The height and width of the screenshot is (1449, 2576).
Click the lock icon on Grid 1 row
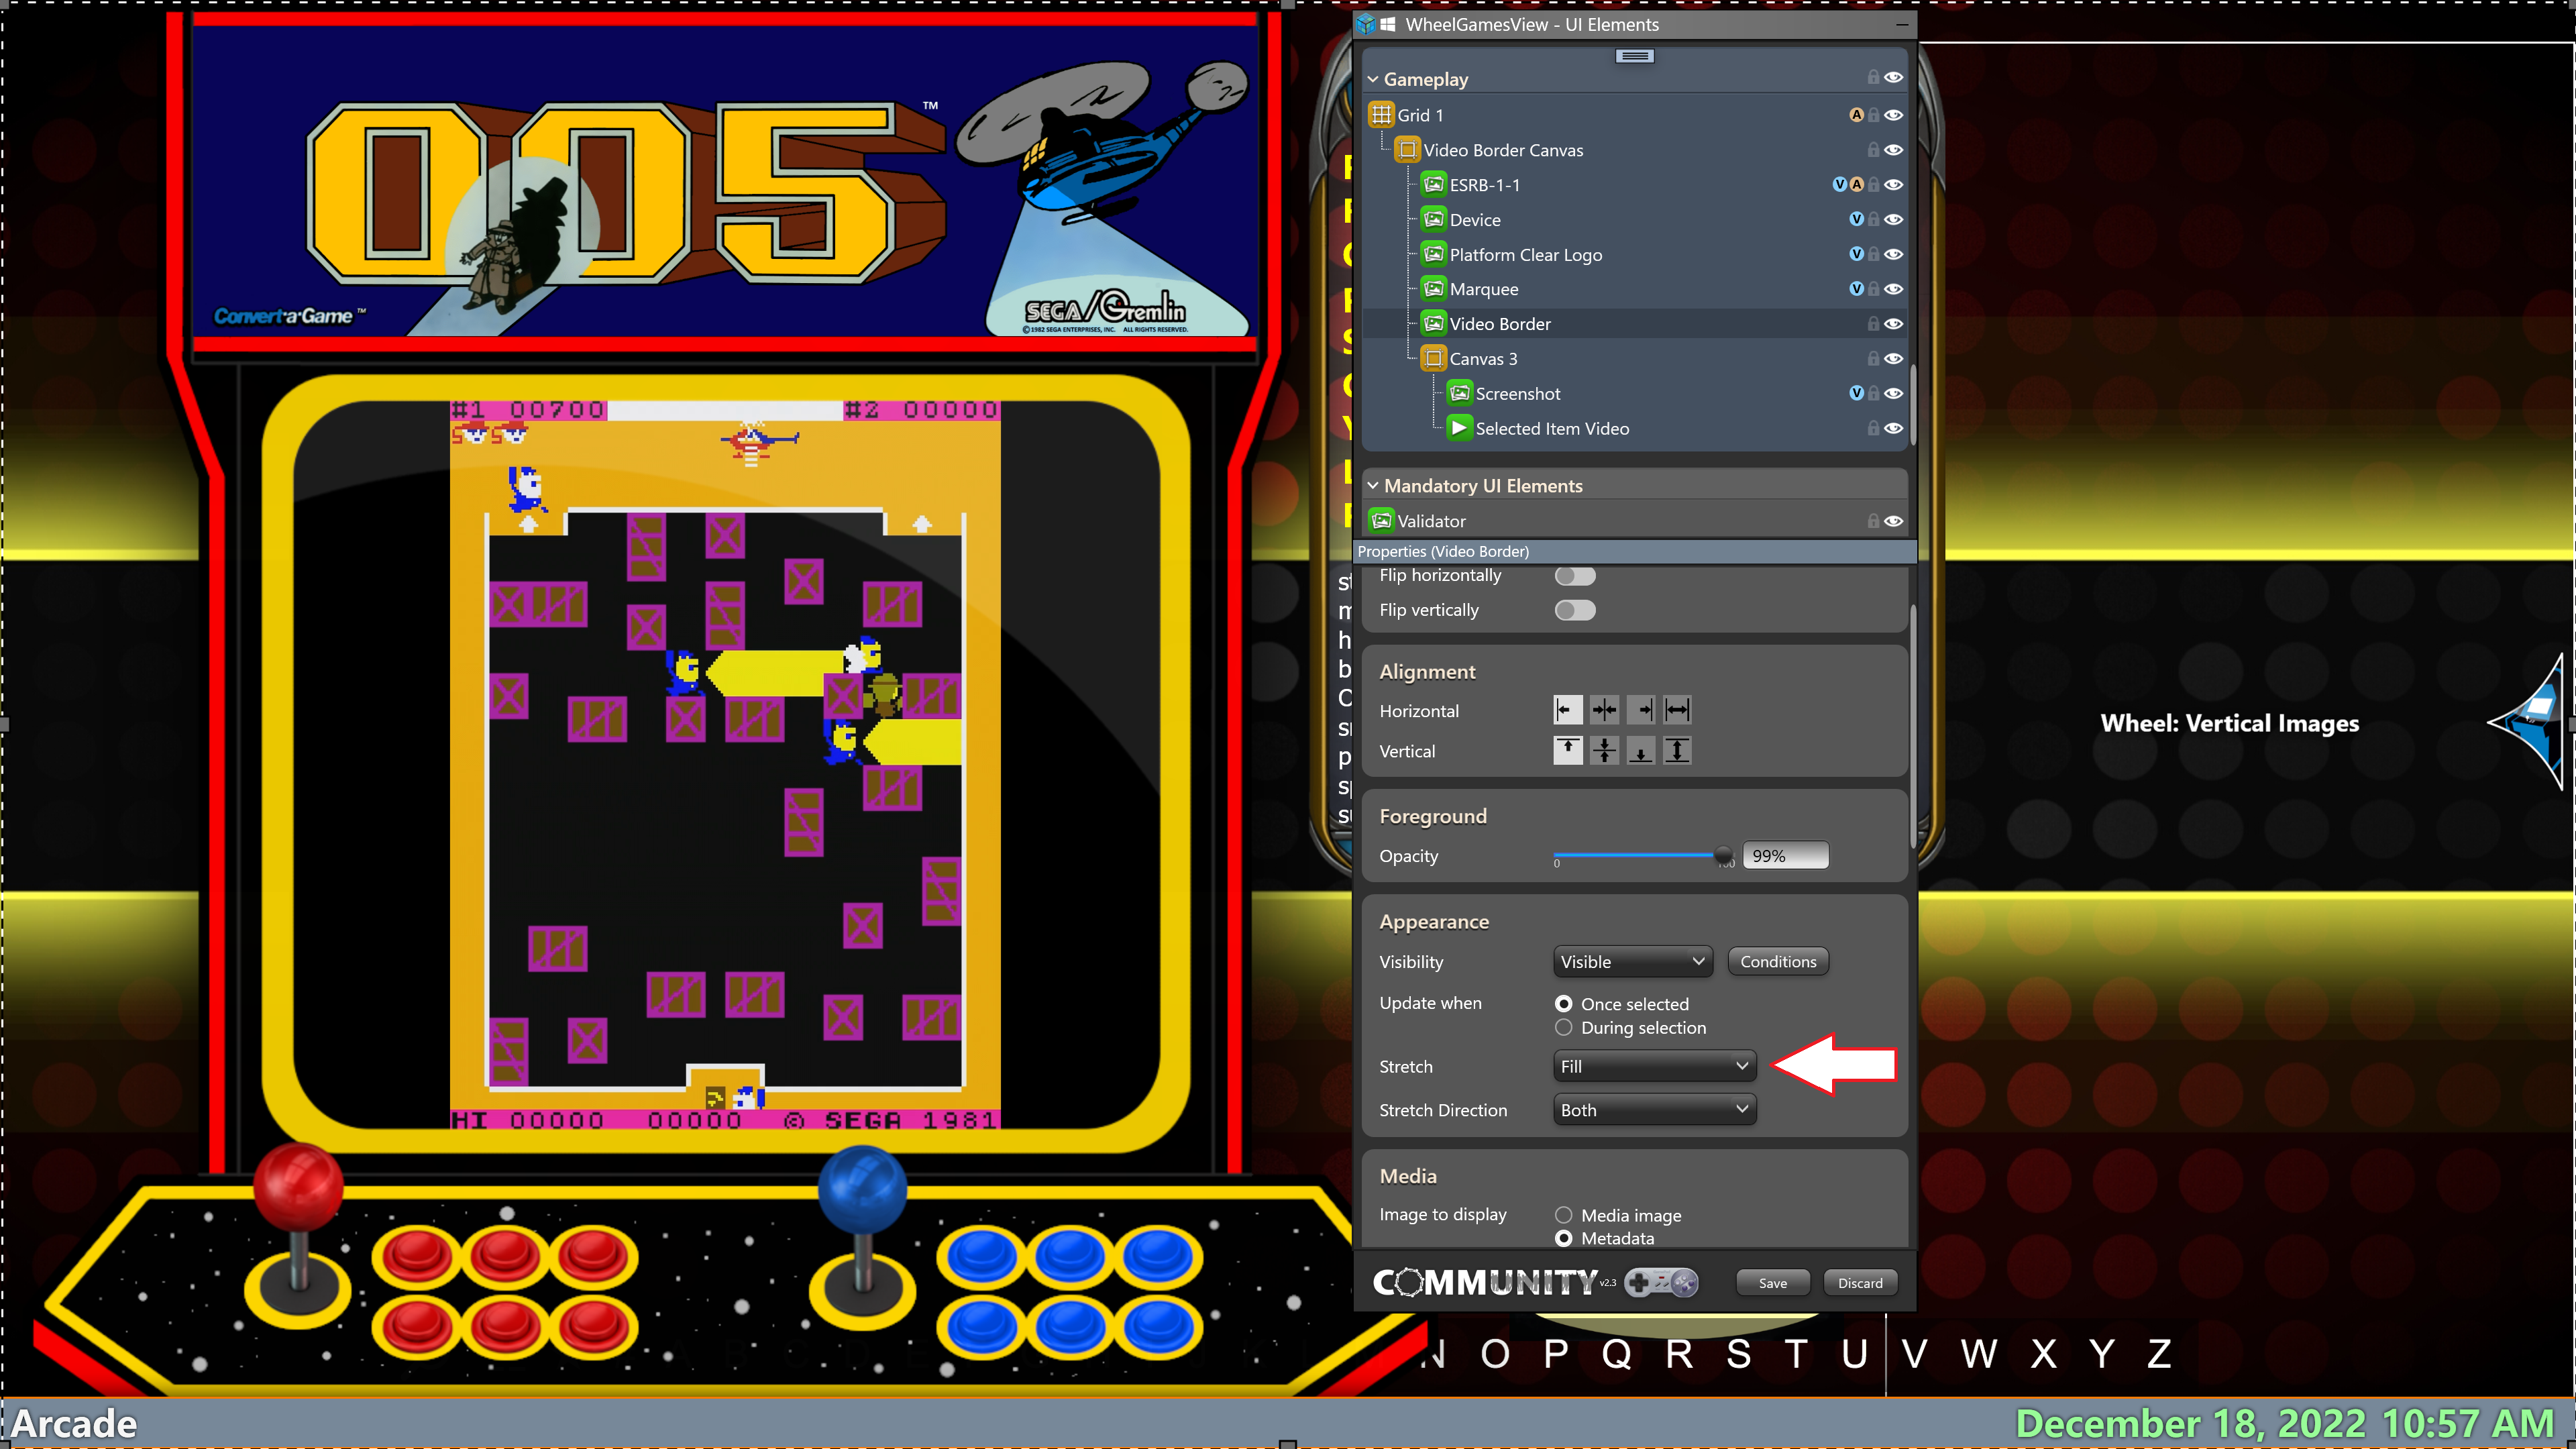(x=1873, y=115)
